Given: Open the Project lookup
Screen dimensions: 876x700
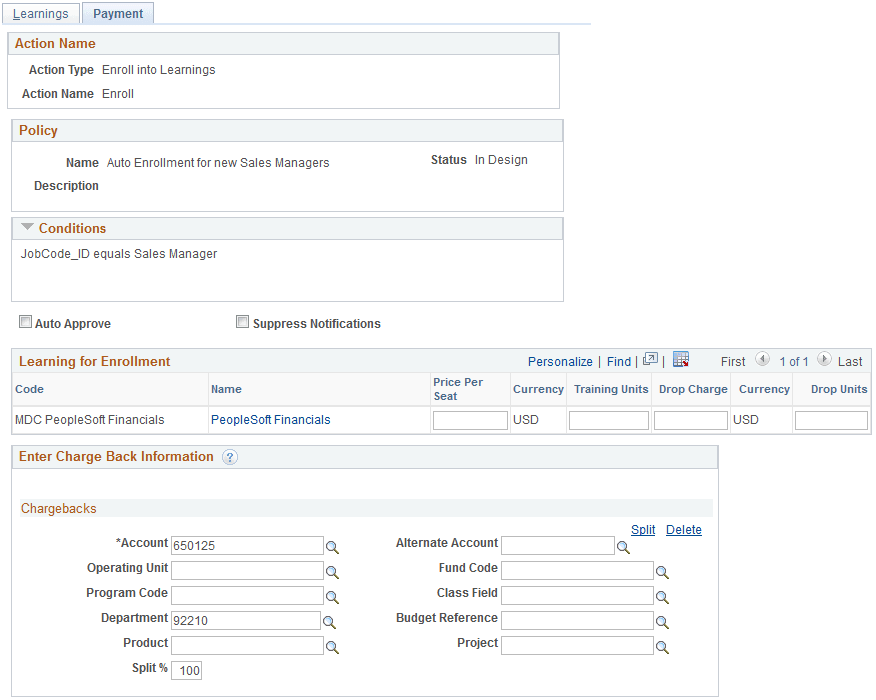Looking at the screenshot, I should (x=662, y=646).
